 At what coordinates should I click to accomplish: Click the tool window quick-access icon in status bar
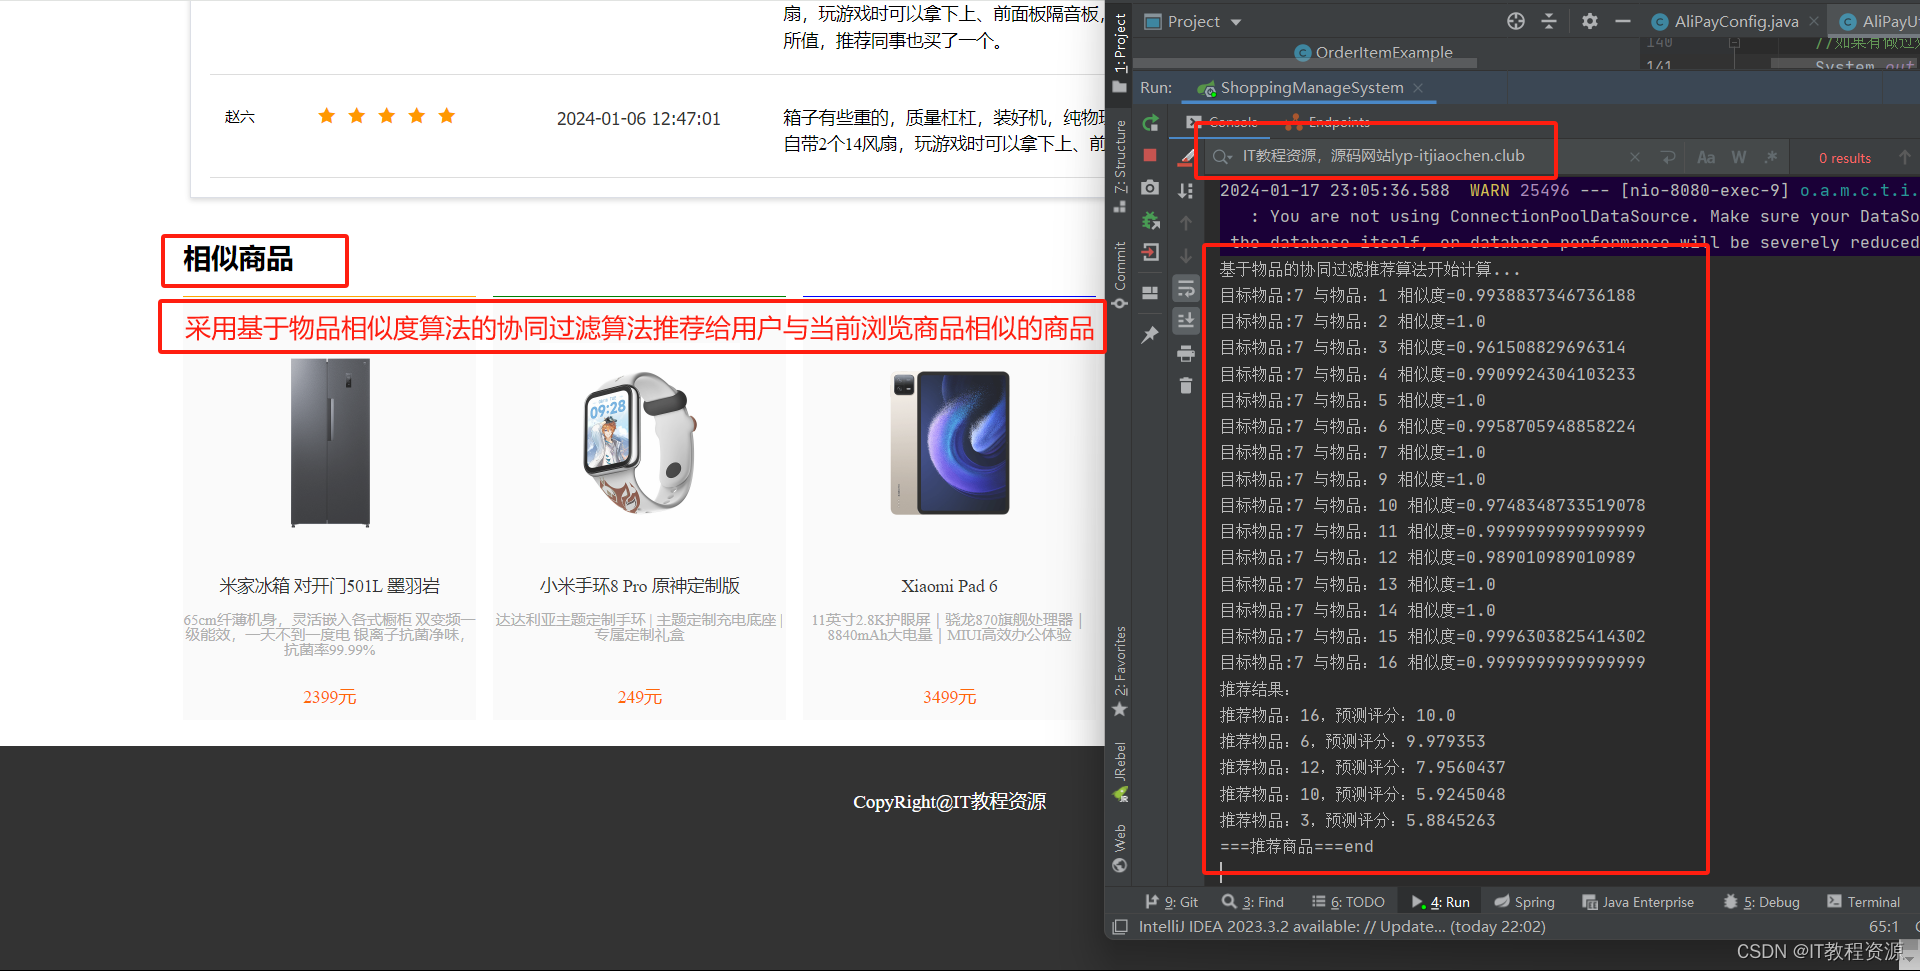1120,927
